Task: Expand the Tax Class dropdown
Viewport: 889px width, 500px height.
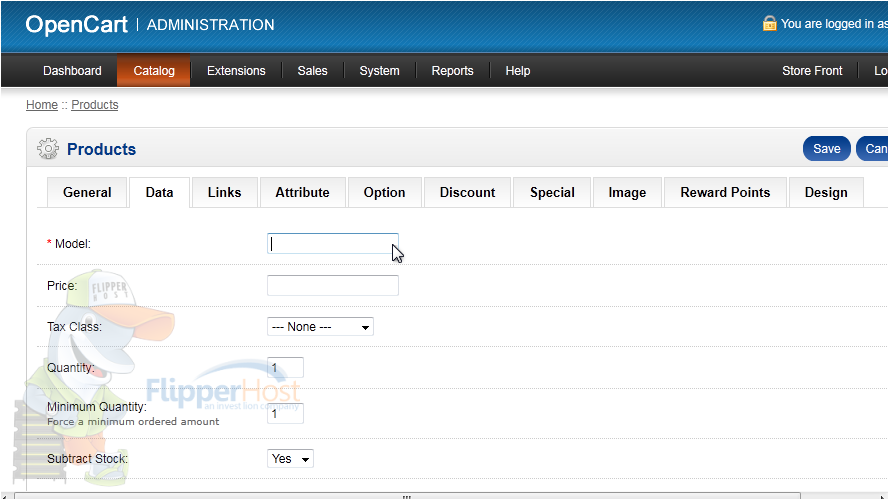Action: [x=320, y=327]
